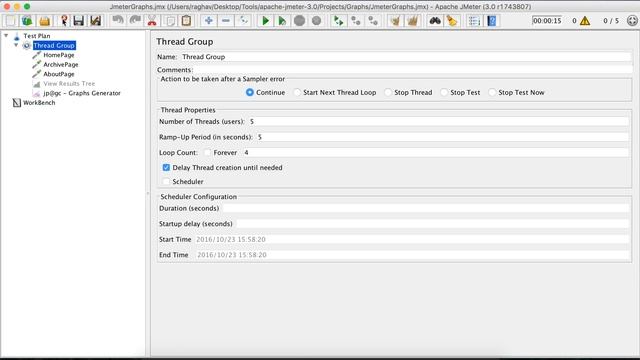The height and width of the screenshot is (360, 640).
Task: Select the WorkBench tree item
Action: tap(39, 103)
